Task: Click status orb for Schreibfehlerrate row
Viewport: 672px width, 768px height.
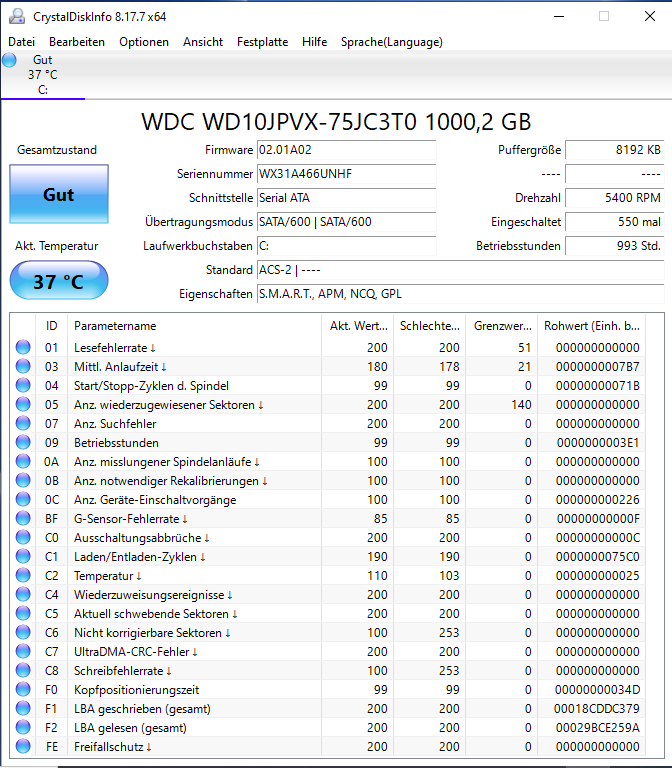Action: click(23, 671)
